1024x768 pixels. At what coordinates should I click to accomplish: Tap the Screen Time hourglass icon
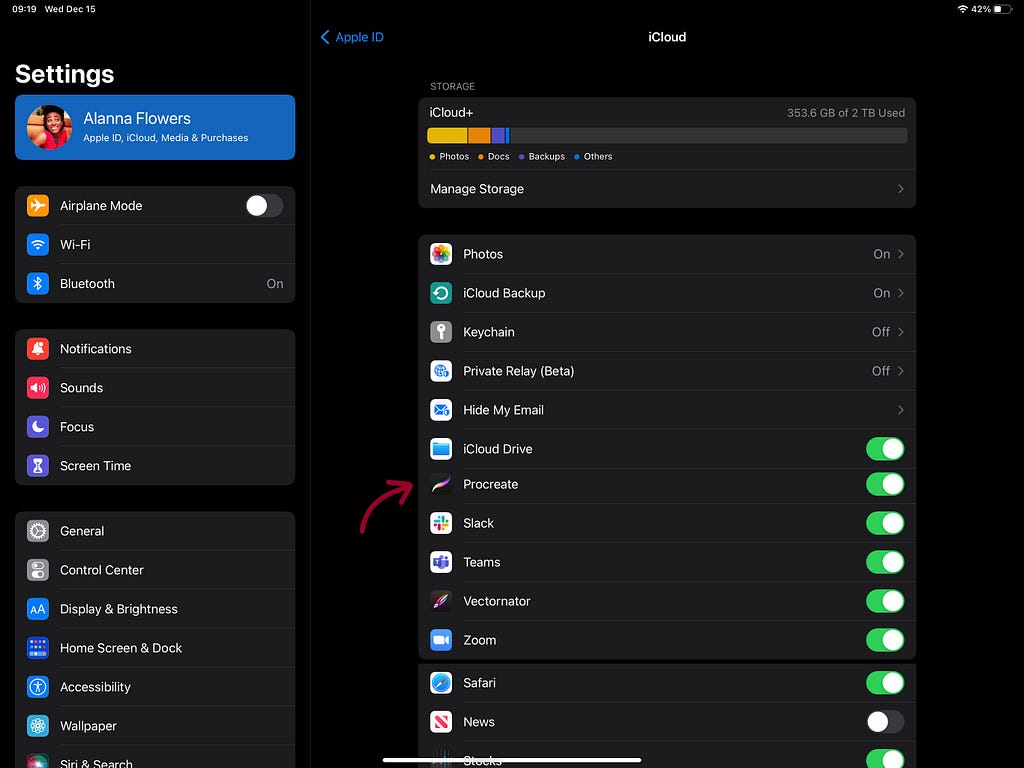38,466
